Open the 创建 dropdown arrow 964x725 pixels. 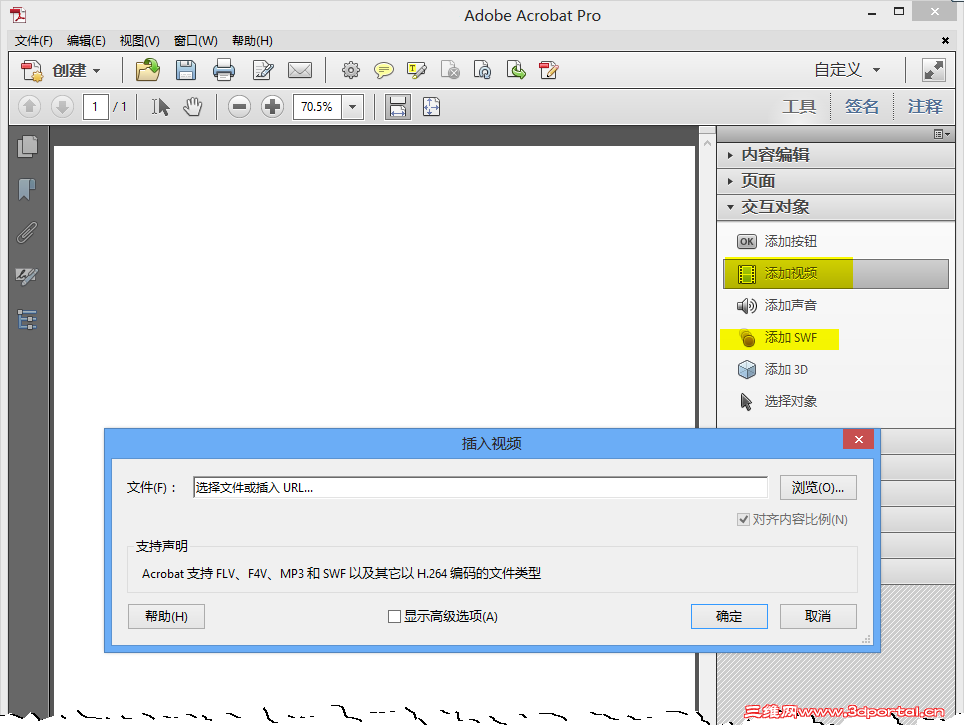pos(97,71)
